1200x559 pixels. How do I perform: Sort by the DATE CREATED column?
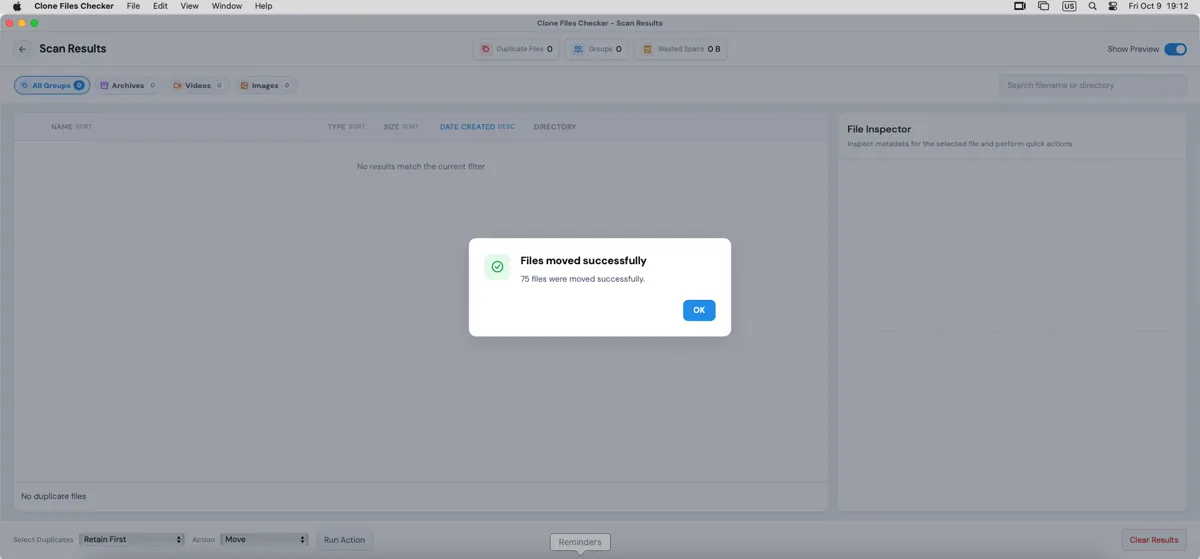(x=477, y=127)
